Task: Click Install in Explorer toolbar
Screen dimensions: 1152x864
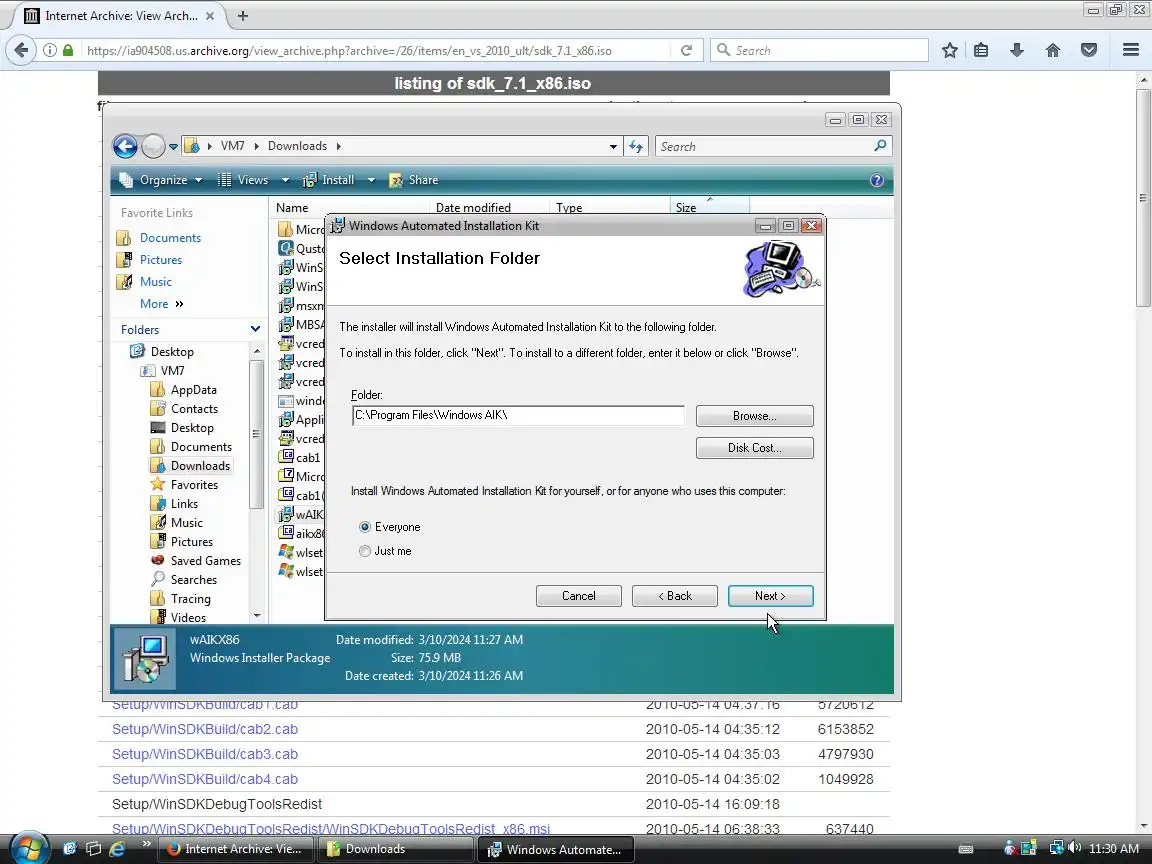Action: 329,180
